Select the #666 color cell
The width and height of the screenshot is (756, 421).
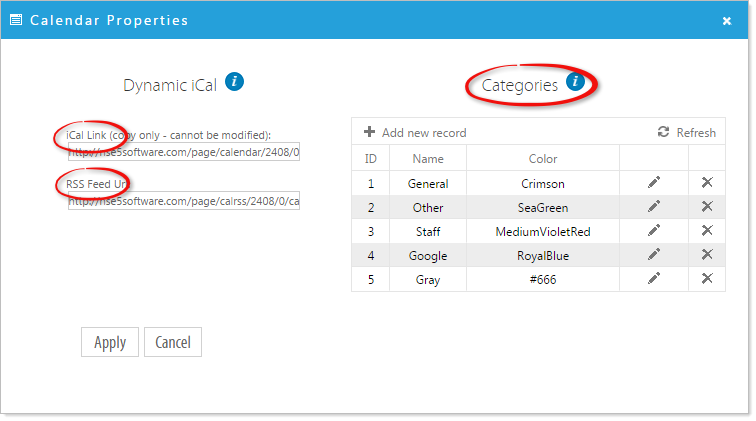(x=543, y=280)
